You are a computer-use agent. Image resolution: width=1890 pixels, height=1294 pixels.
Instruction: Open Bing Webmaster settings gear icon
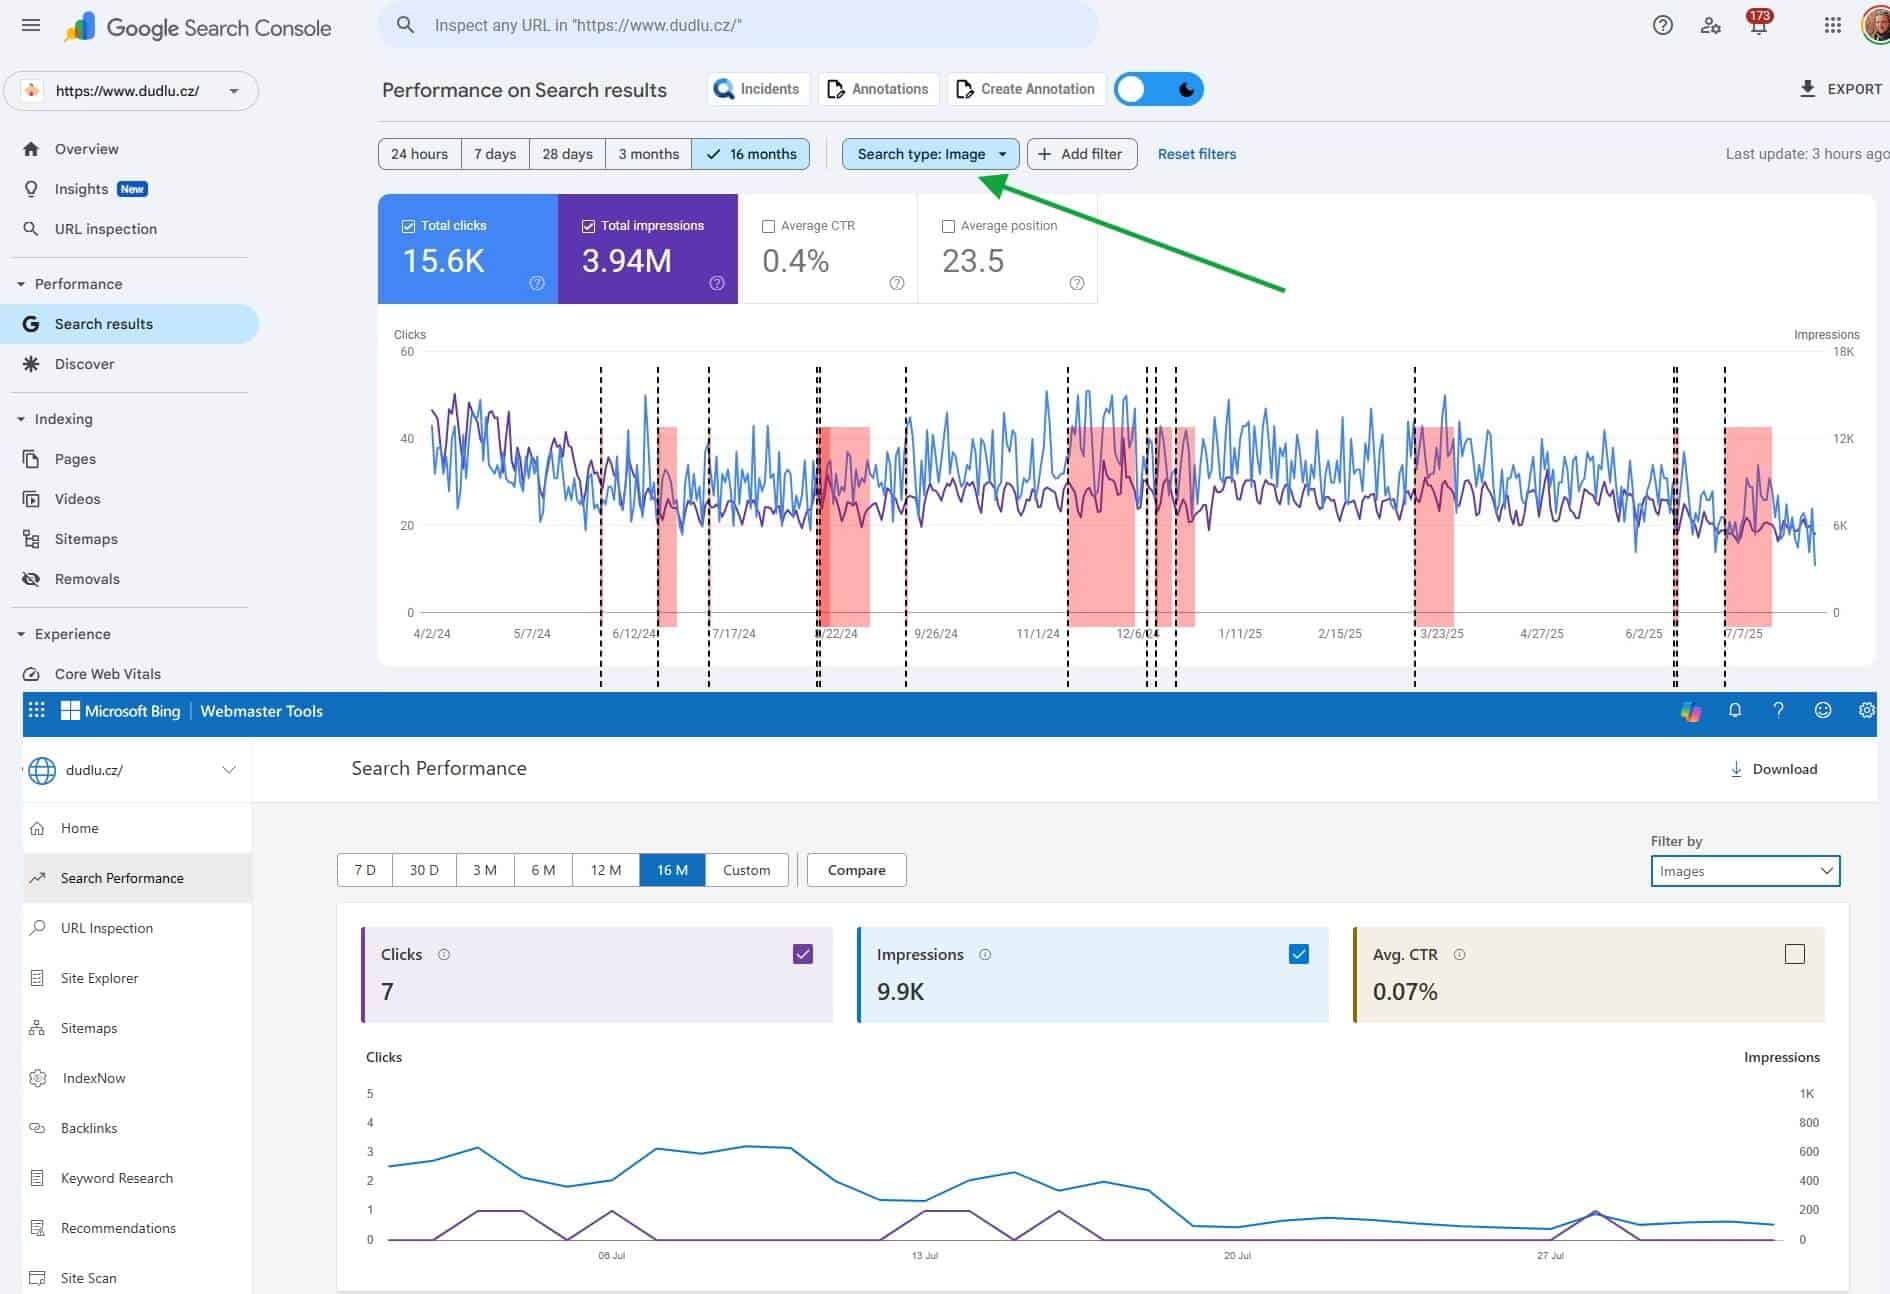(1866, 711)
